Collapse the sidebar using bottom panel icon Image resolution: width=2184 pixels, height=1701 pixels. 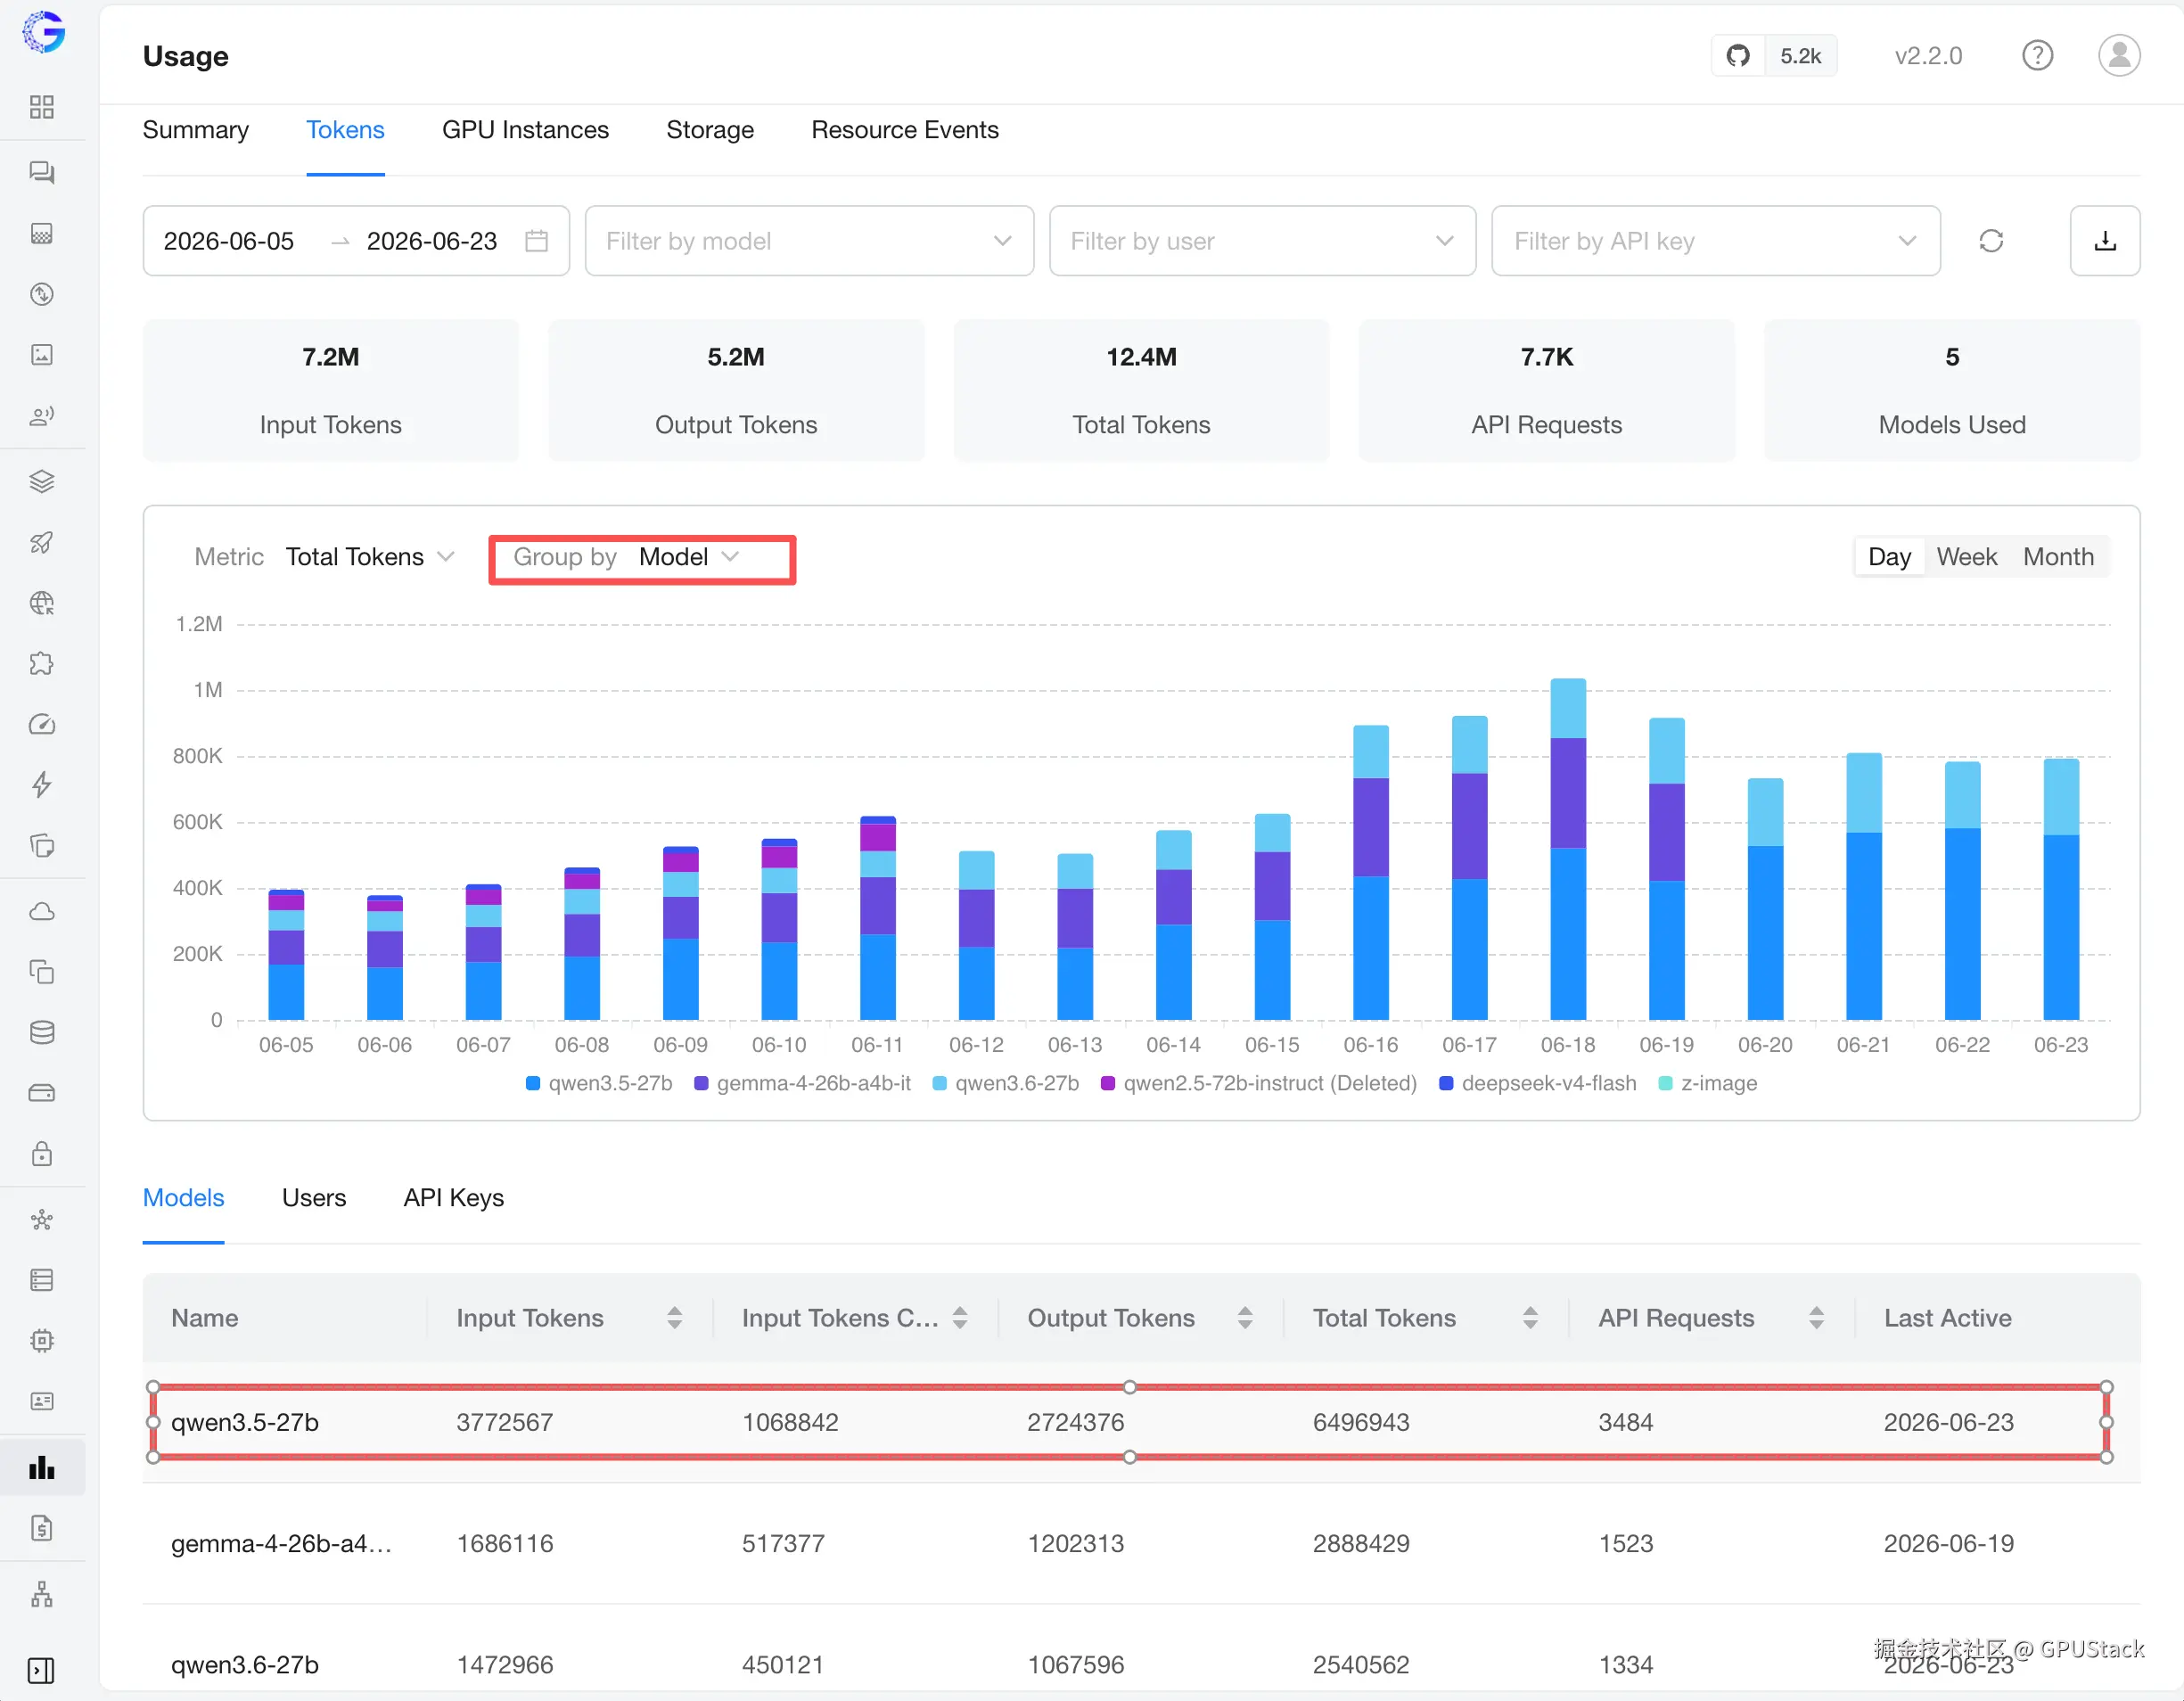coord(42,1670)
